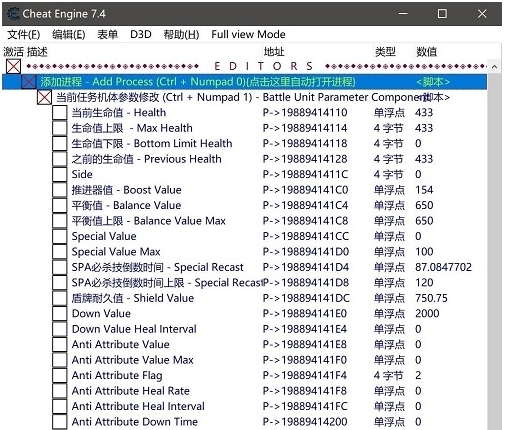Select Anti Attribute Heal Interval description
The width and height of the screenshot is (505, 430).
point(138,406)
